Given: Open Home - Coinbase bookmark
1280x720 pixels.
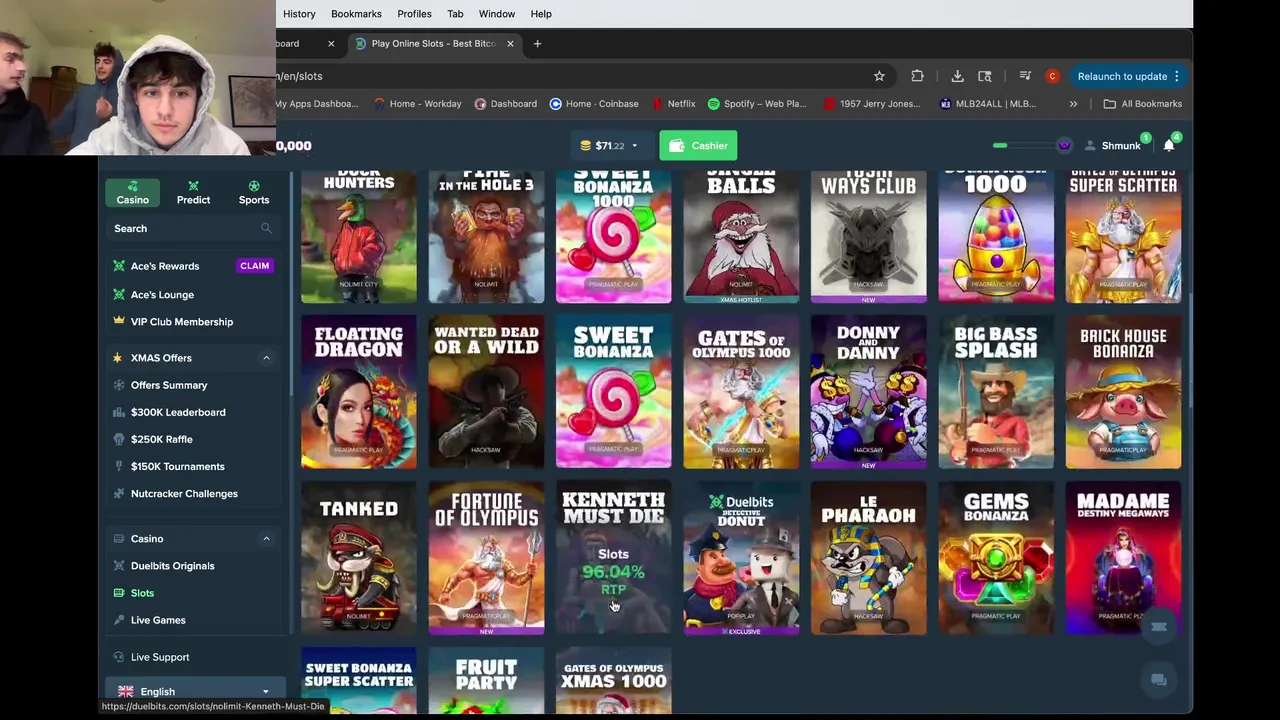Looking at the screenshot, I should [x=594, y=104].
